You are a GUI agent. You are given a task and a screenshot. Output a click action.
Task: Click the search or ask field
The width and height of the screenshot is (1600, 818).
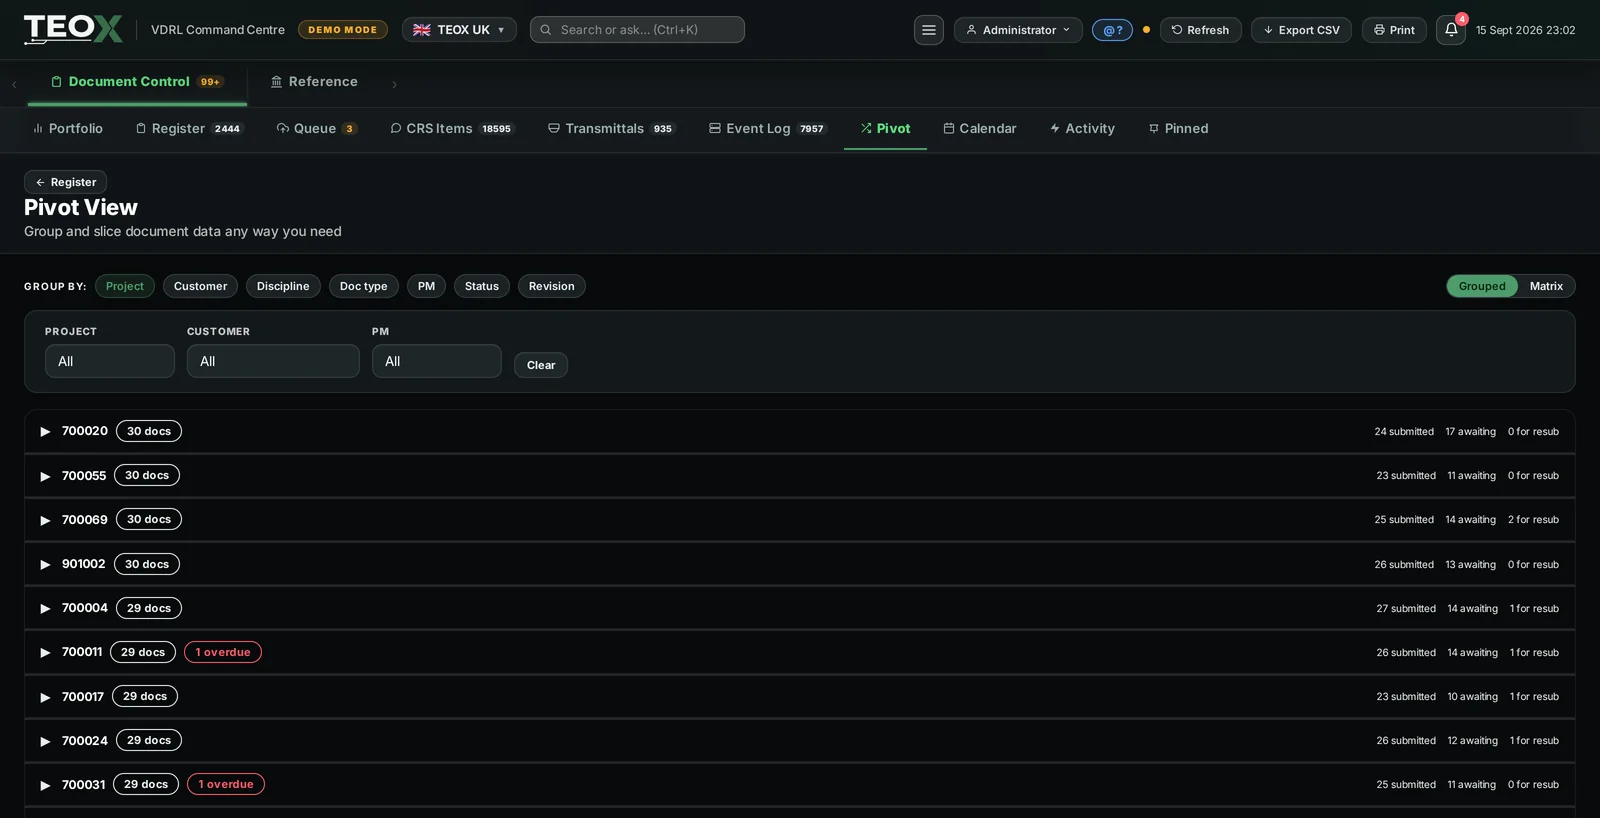(637, 30)
